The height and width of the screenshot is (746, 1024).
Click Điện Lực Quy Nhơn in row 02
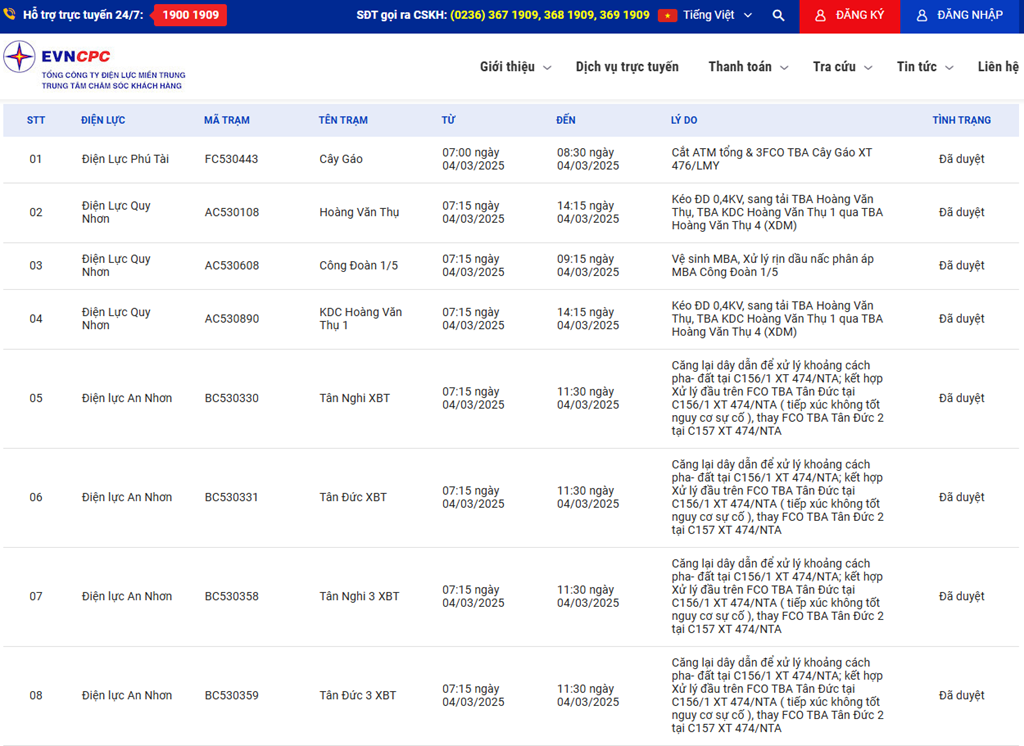(116, 212)
